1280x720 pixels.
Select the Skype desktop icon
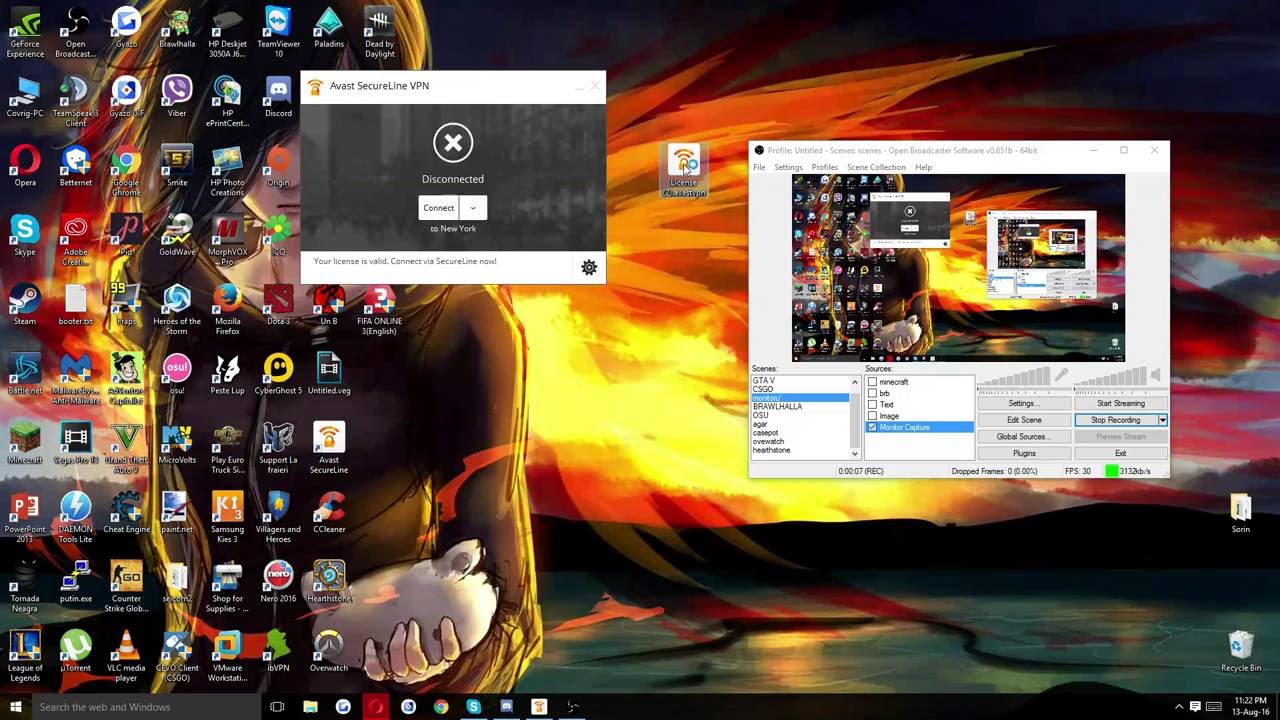click(x=25, y=235)
